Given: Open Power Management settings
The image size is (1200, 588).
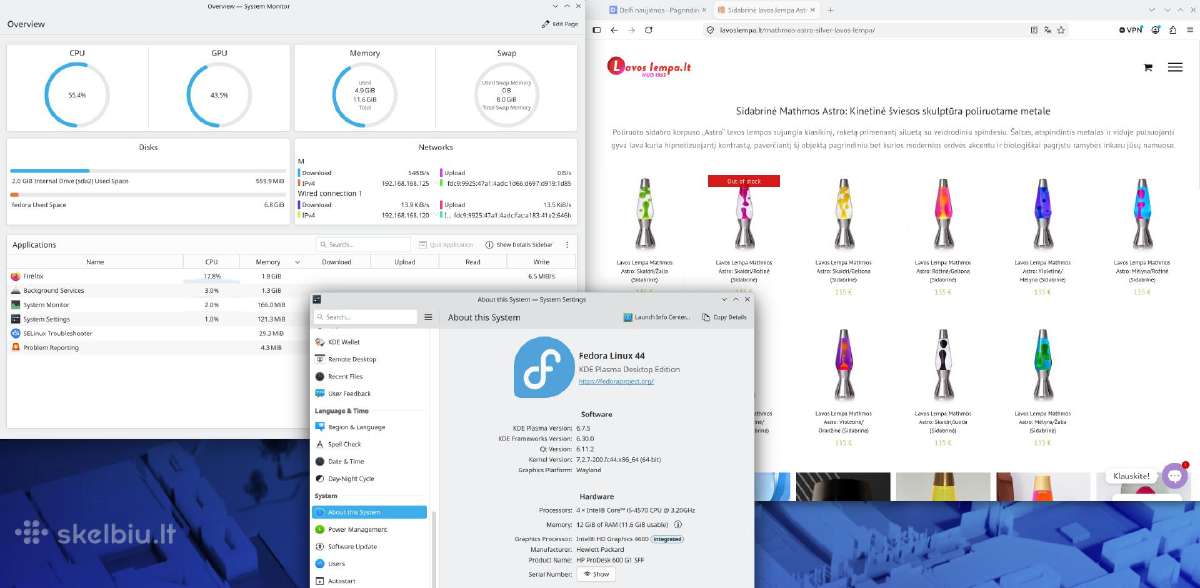Looking at the screenshot, I should (x=371, y=529).
